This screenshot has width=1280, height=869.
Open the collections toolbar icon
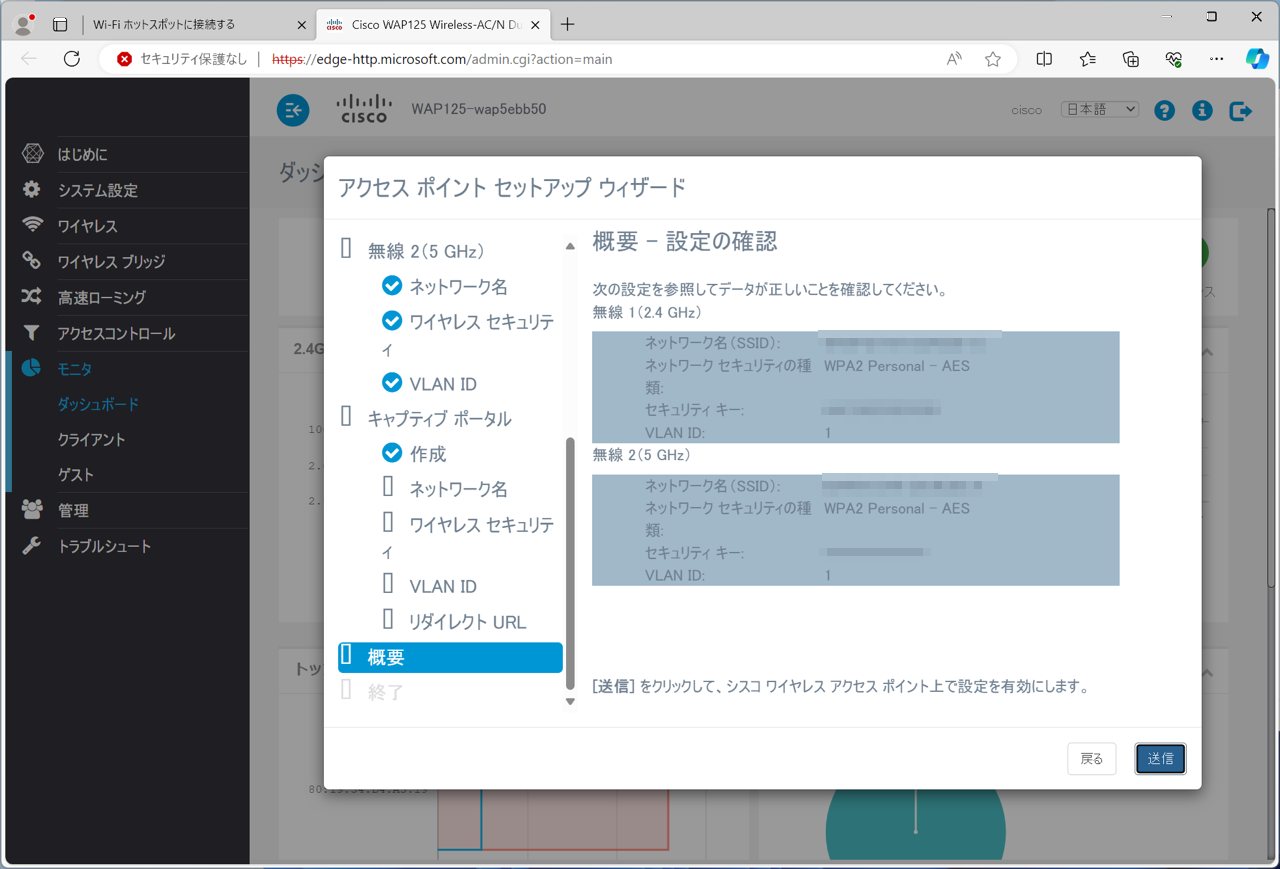1131,59
